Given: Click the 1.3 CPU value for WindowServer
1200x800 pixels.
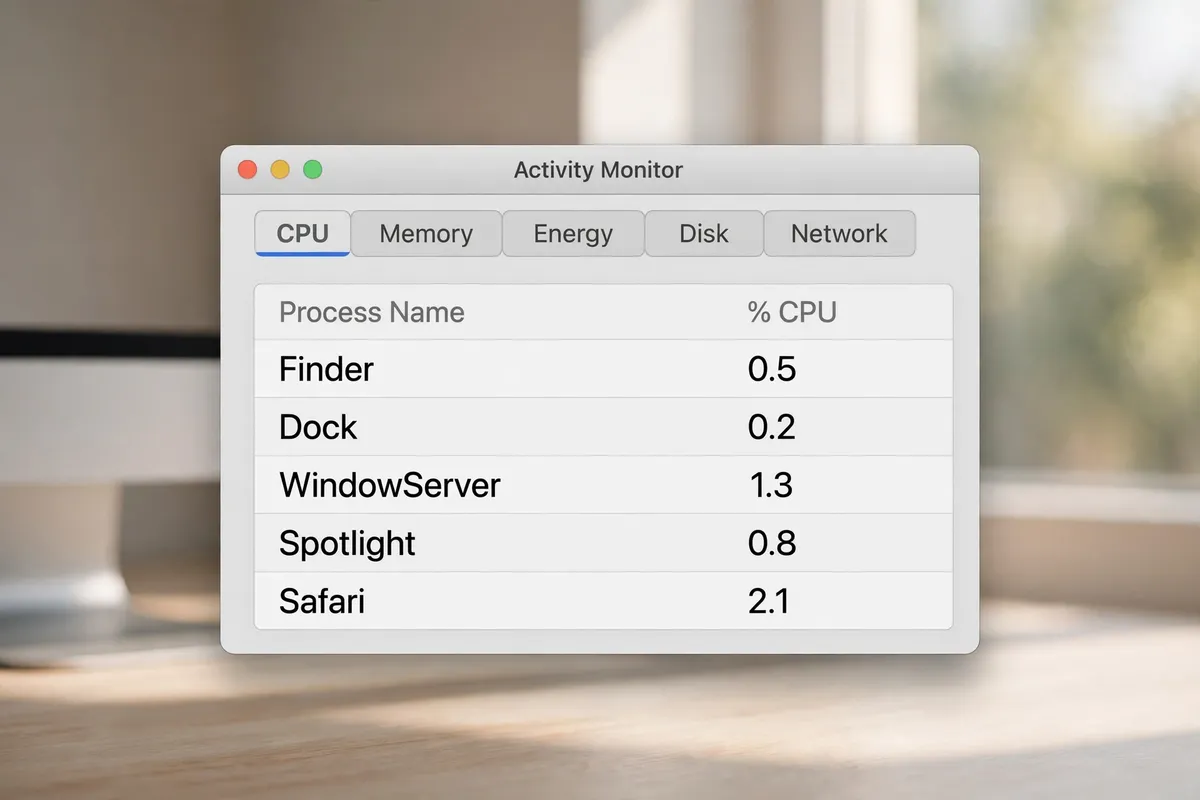Looking at the screenshot, I should click(x=771, y=485).
